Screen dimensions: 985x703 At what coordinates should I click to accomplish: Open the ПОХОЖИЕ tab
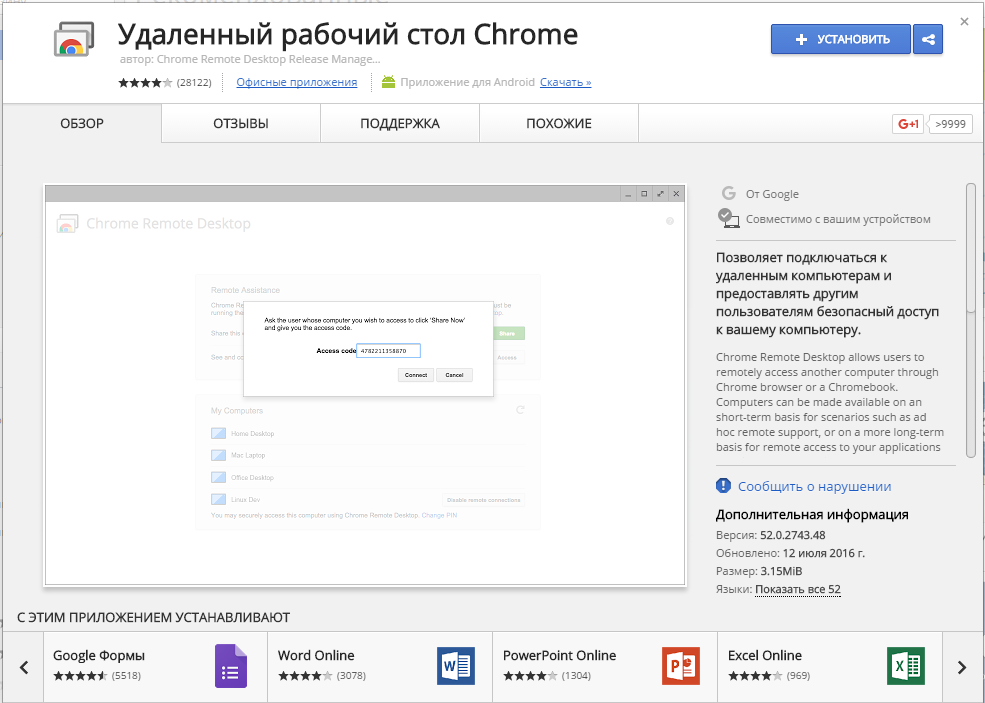click(558, 123)
